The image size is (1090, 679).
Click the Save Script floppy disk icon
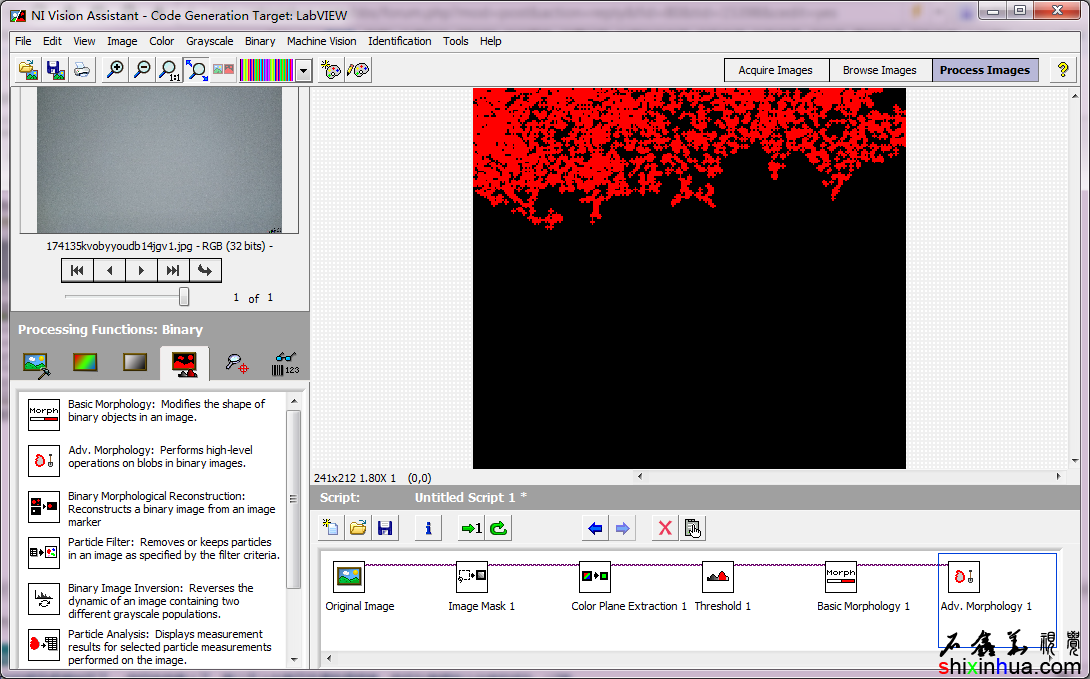click(x=385, y=528)
